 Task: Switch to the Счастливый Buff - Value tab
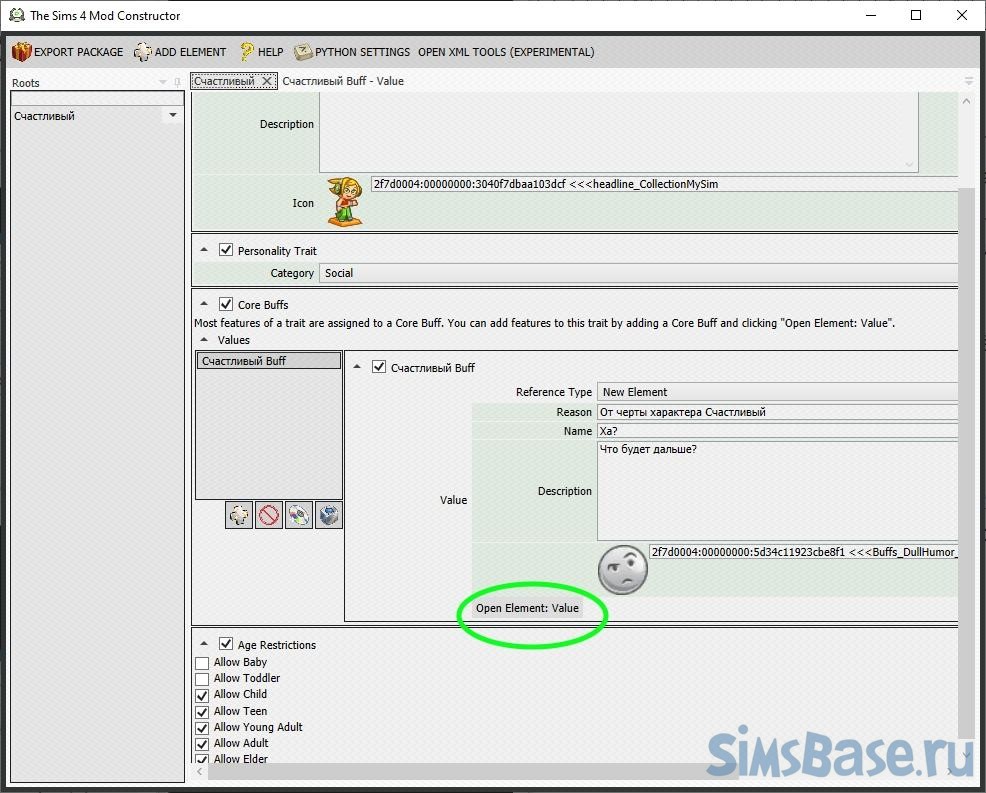tap(343, 81)
